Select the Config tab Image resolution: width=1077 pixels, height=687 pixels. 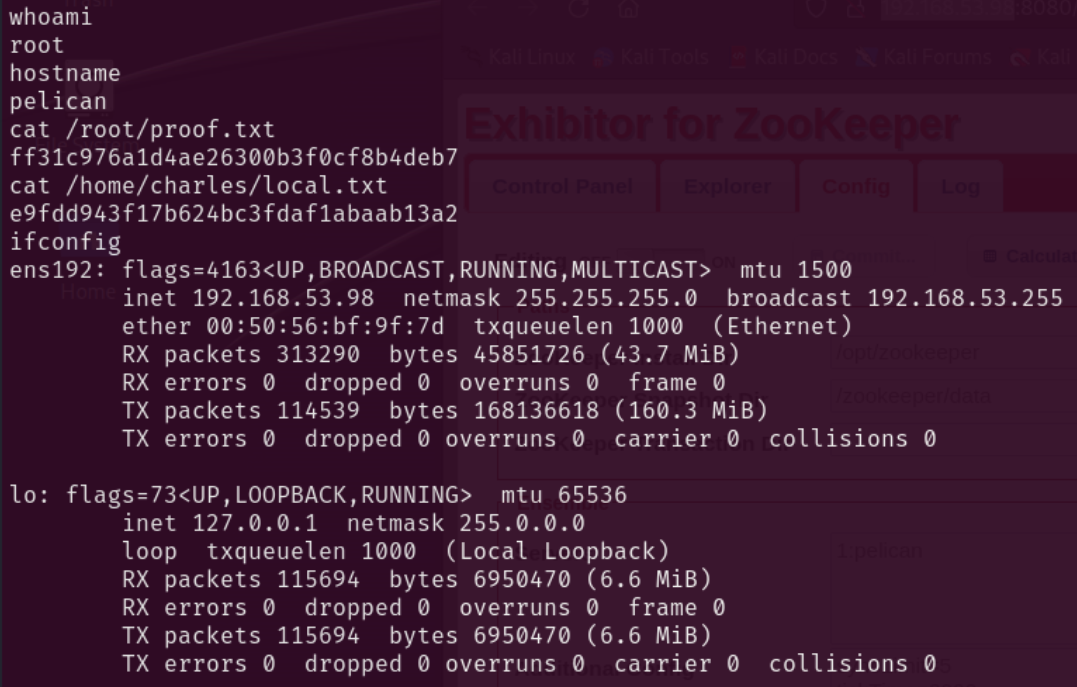coord(856,185)
